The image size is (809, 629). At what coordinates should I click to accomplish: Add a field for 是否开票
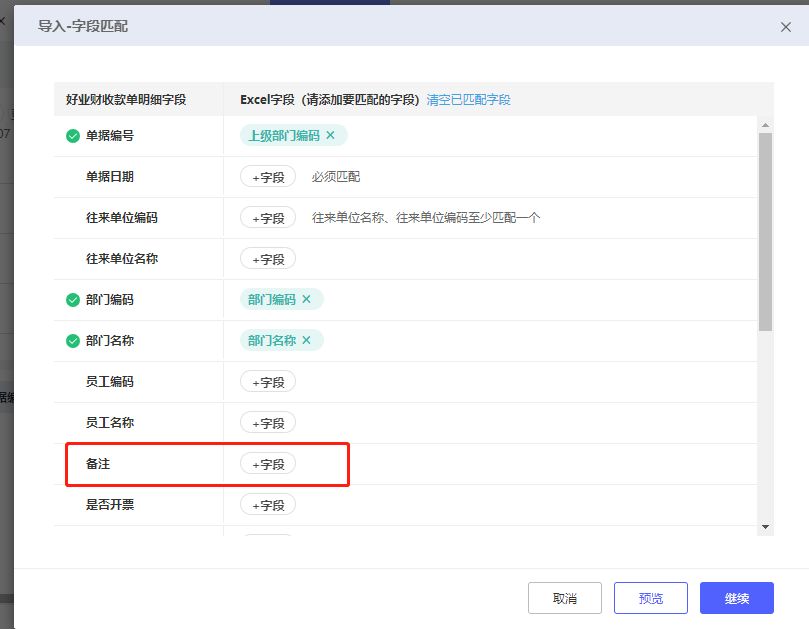coord(268,505)
